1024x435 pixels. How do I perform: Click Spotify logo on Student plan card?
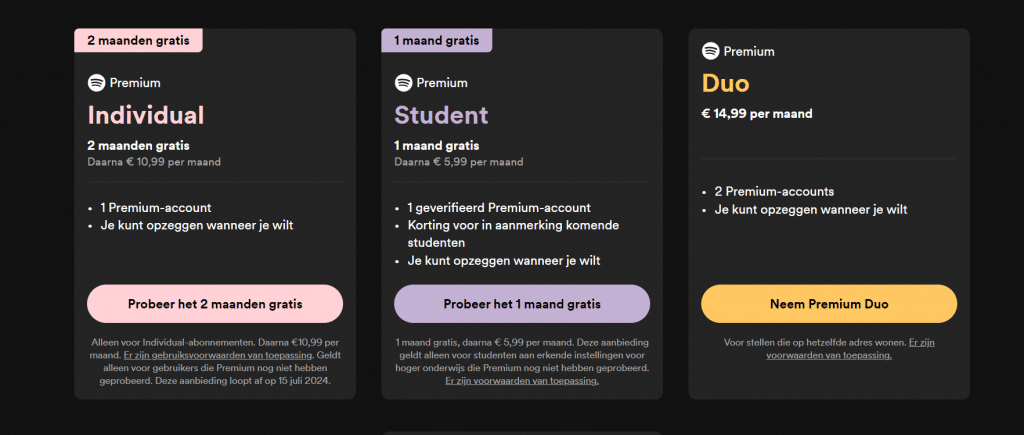tap(404, 83)
